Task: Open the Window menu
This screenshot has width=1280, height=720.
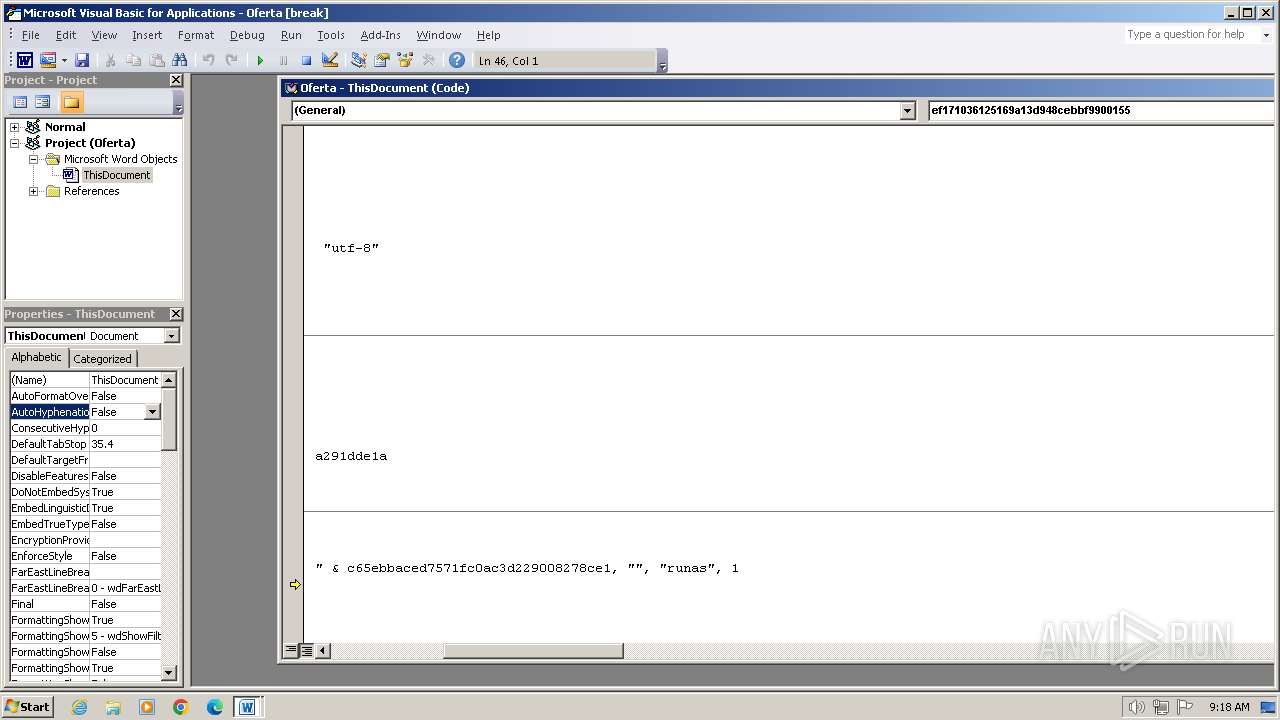Action: [439, 35]
